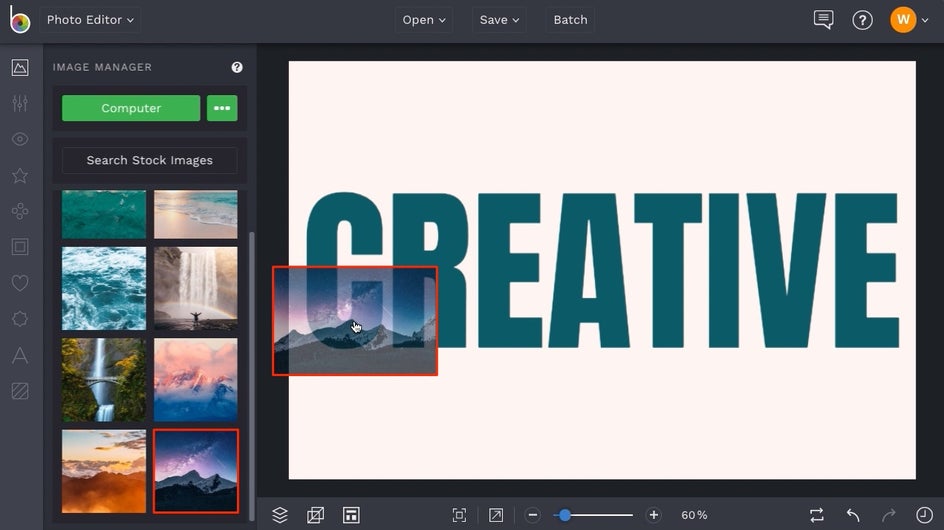
Task: Select the pink clouds mountain thumbnail
Action: tap(196, 380)
